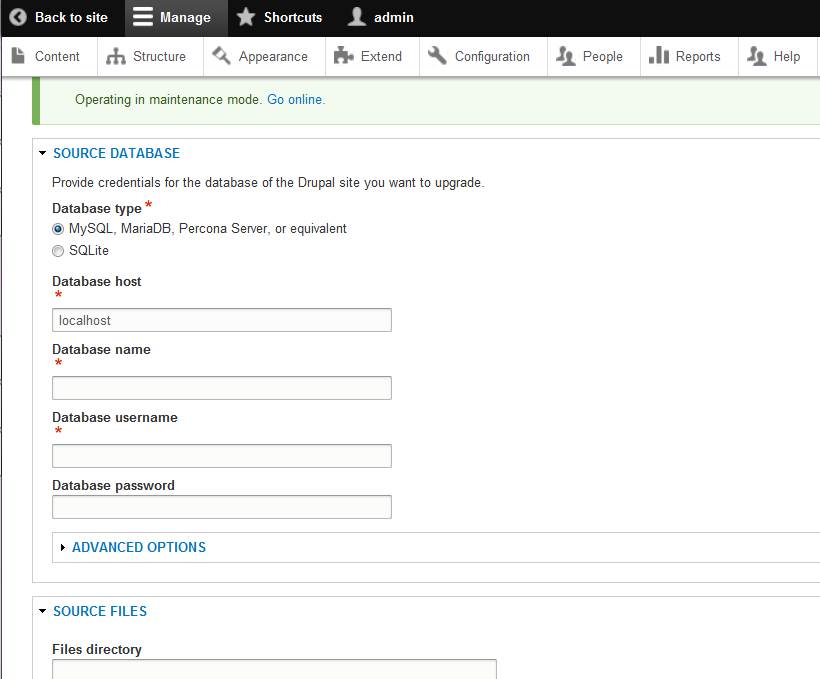This screenshot has width=820, height=679.
Task: Open the Appearance menu label
Action: 273,56
